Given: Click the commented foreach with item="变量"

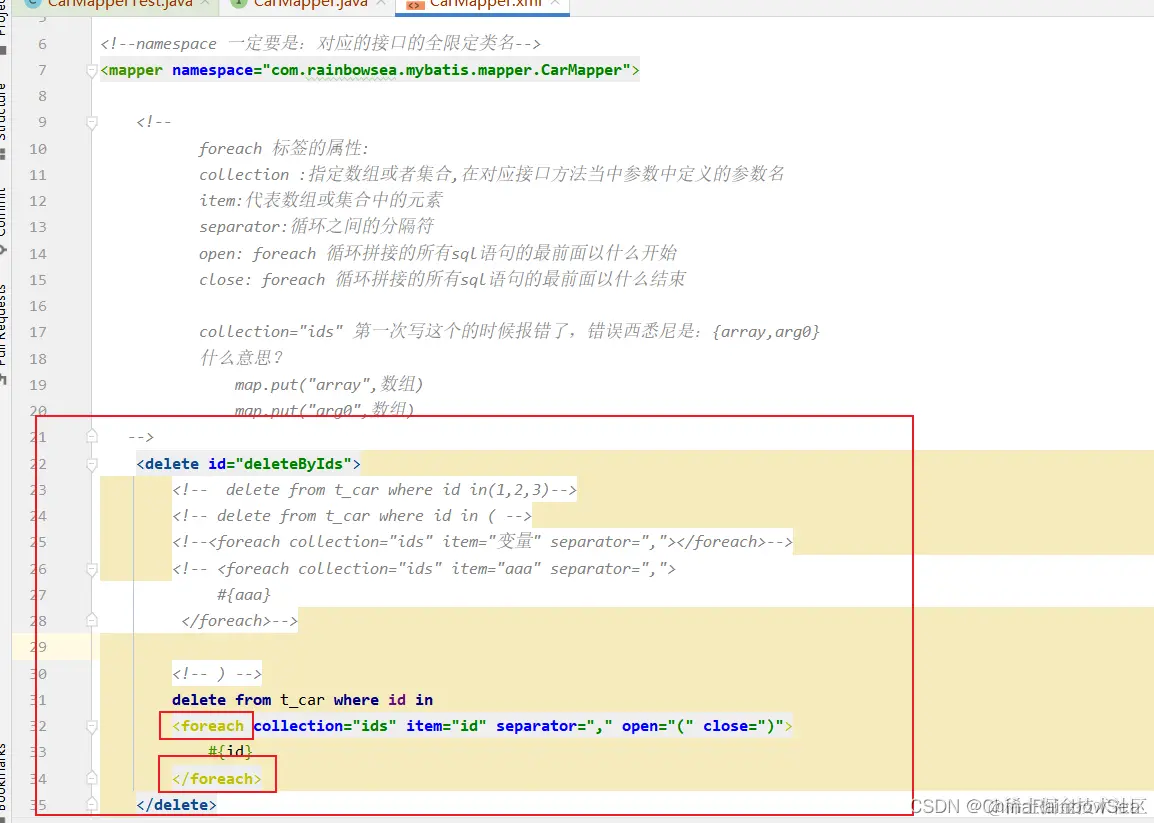Looking at the screenshot, I should click(482, 542).
